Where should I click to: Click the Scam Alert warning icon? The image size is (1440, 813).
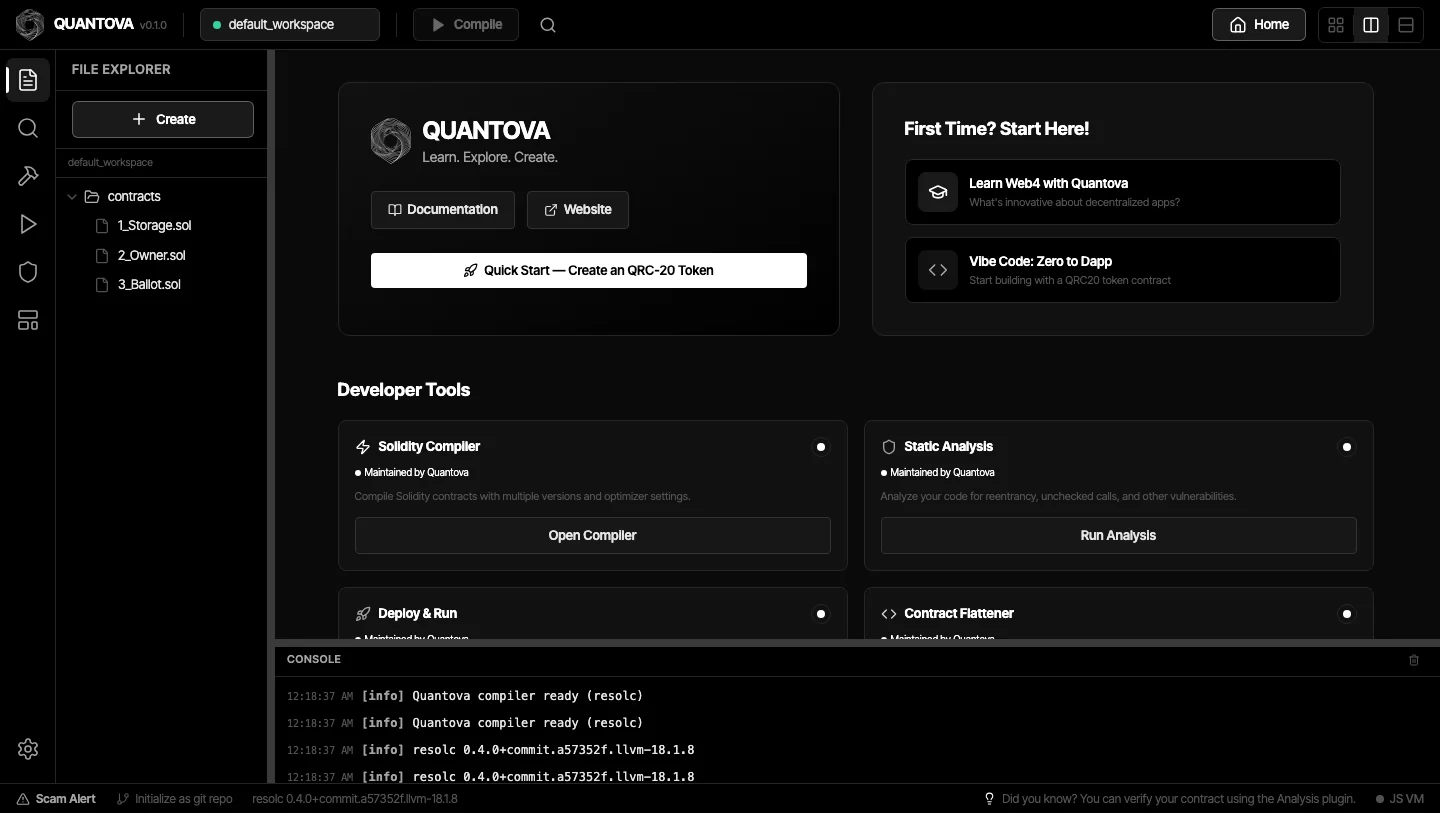(x=23, y=799)
